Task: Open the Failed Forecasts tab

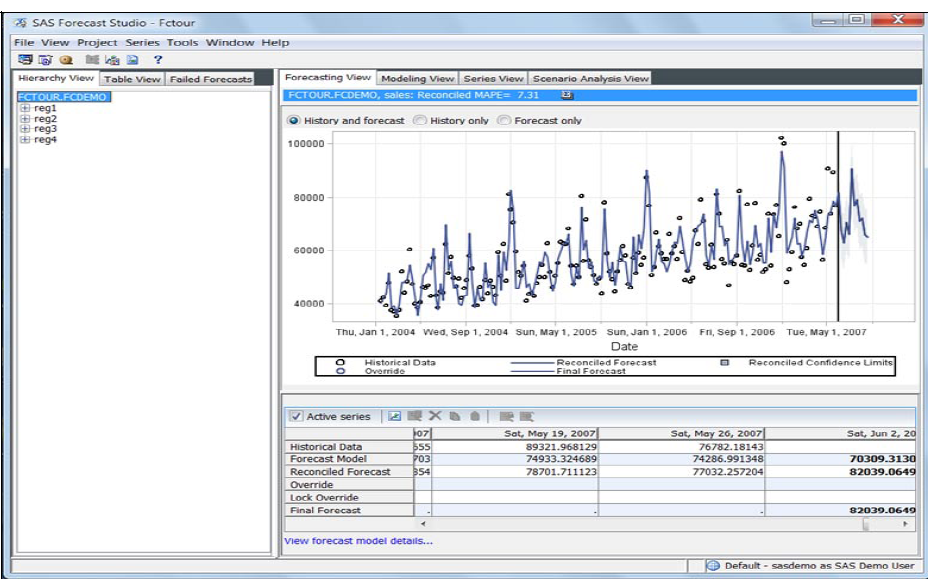Action: point(210,79)
